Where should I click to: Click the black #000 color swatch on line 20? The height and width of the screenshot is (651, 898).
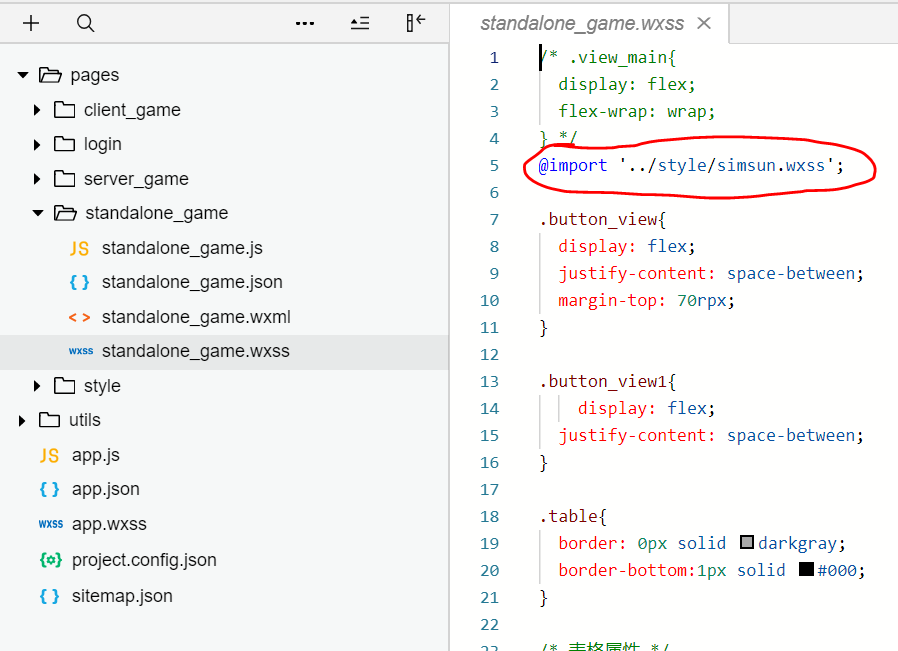click(806, 569)
